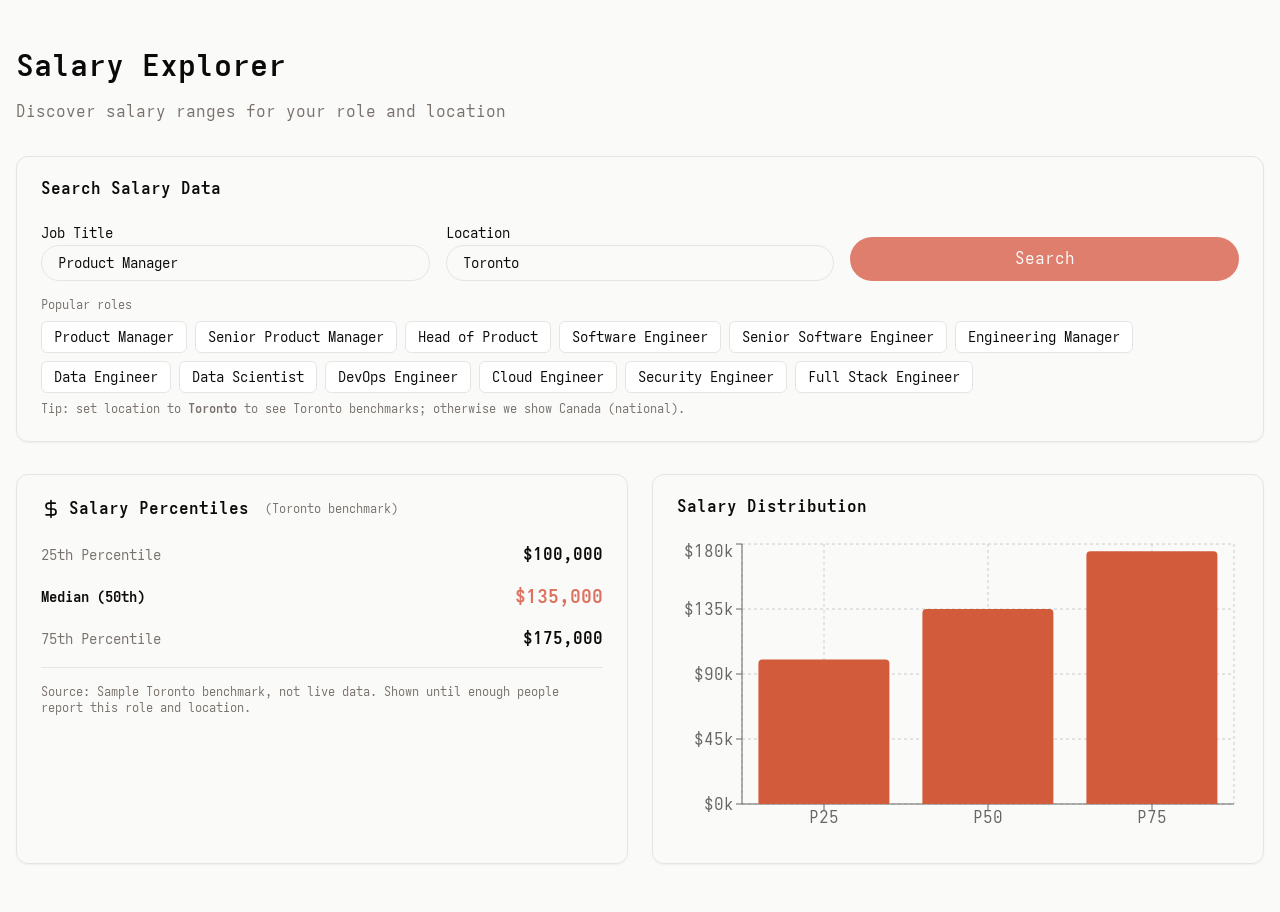Click the "Search Salary Data" heading

click(131, 188)
